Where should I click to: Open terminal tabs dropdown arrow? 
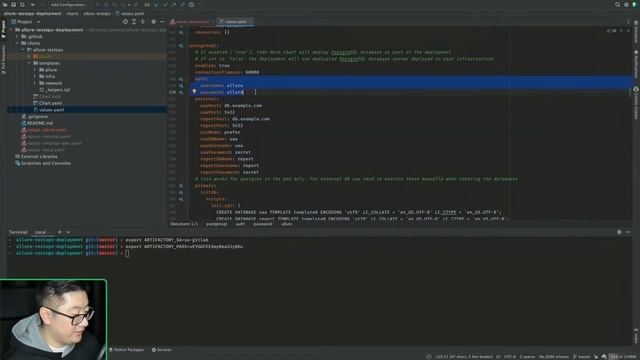click(68, 232)
